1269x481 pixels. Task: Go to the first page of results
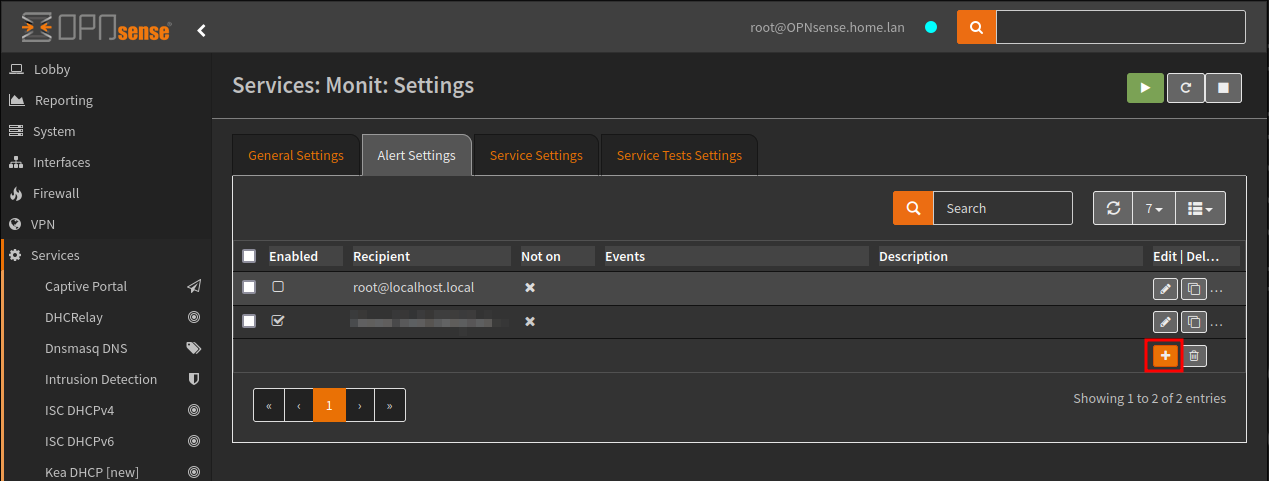pos(269,405)
